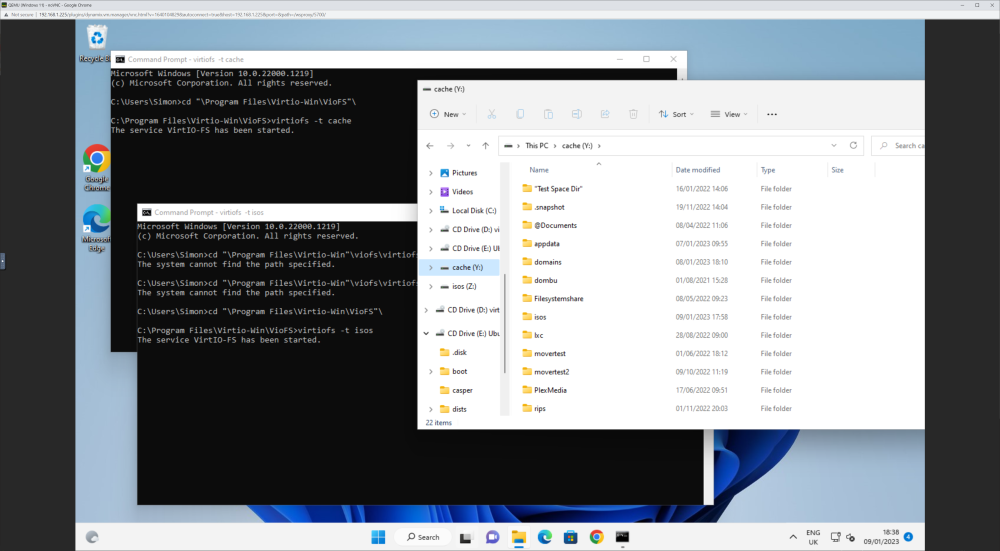Select the @Documents folder

click(x=555, y=225)
